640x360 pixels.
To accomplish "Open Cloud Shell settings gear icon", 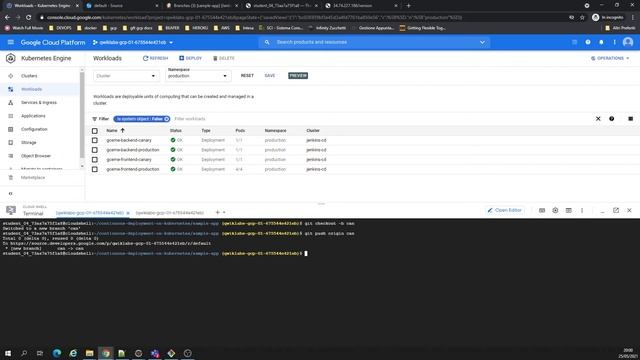I will click(x=555, y=210).
